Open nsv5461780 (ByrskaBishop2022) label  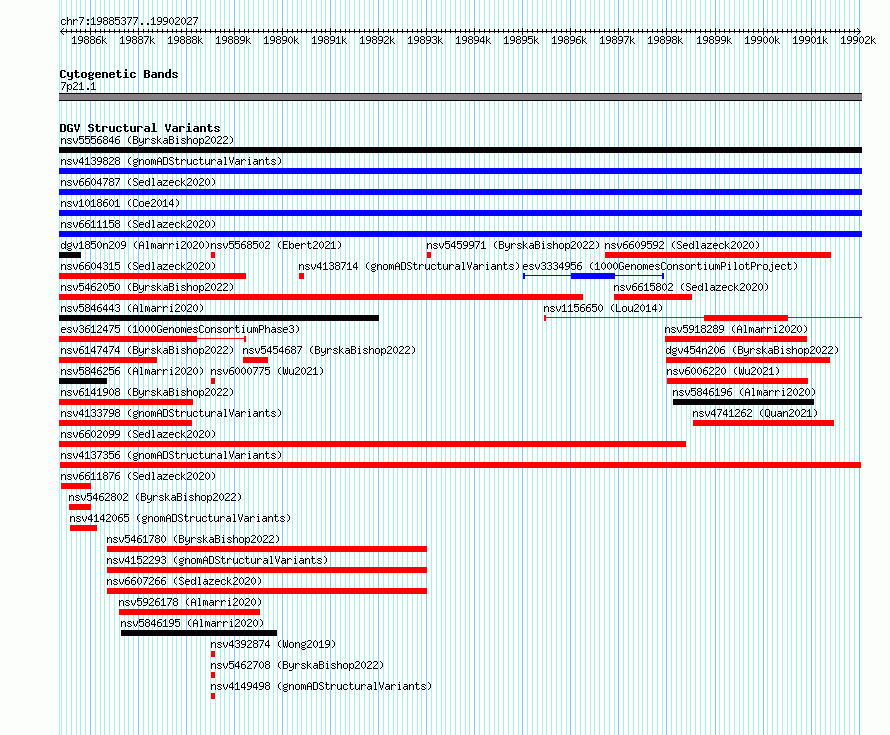(193, 539)
